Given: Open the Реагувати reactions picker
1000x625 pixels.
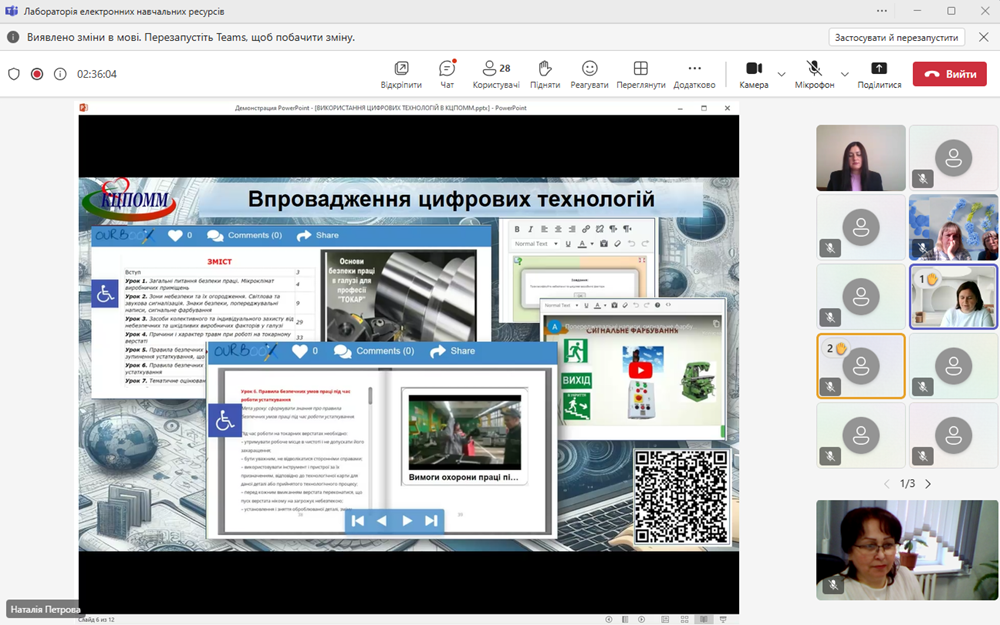Looking at the screenshot, I should click(589, 72).
